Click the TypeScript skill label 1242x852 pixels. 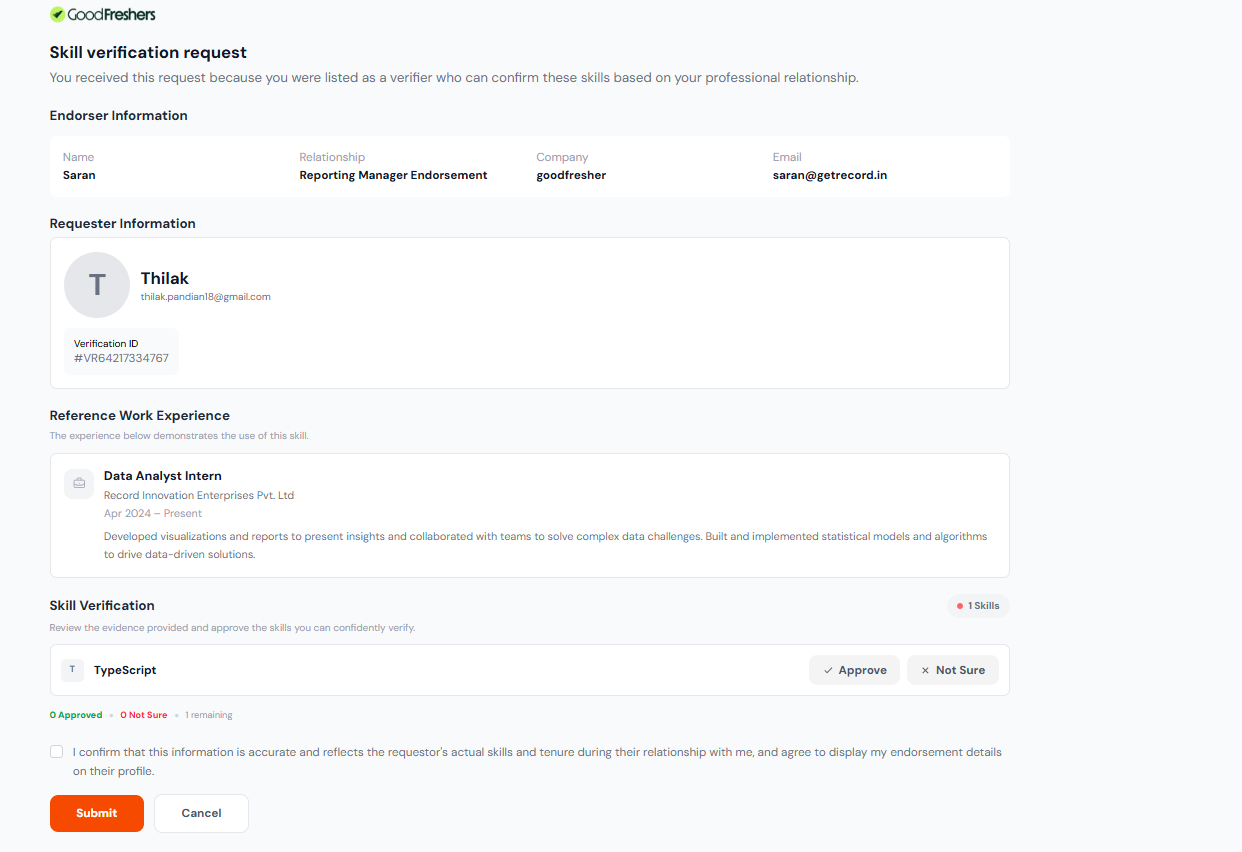click(x=125, y=670)
